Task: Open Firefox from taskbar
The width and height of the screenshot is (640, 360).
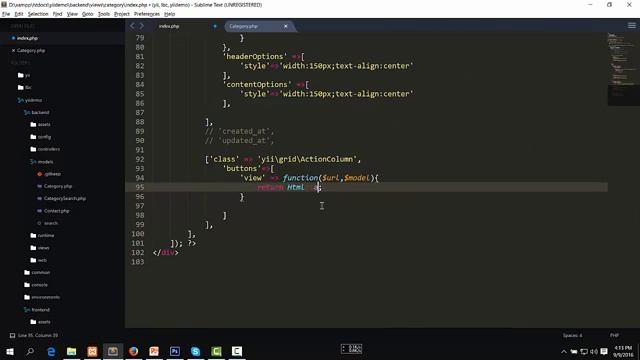Action: tap(133, 351)
